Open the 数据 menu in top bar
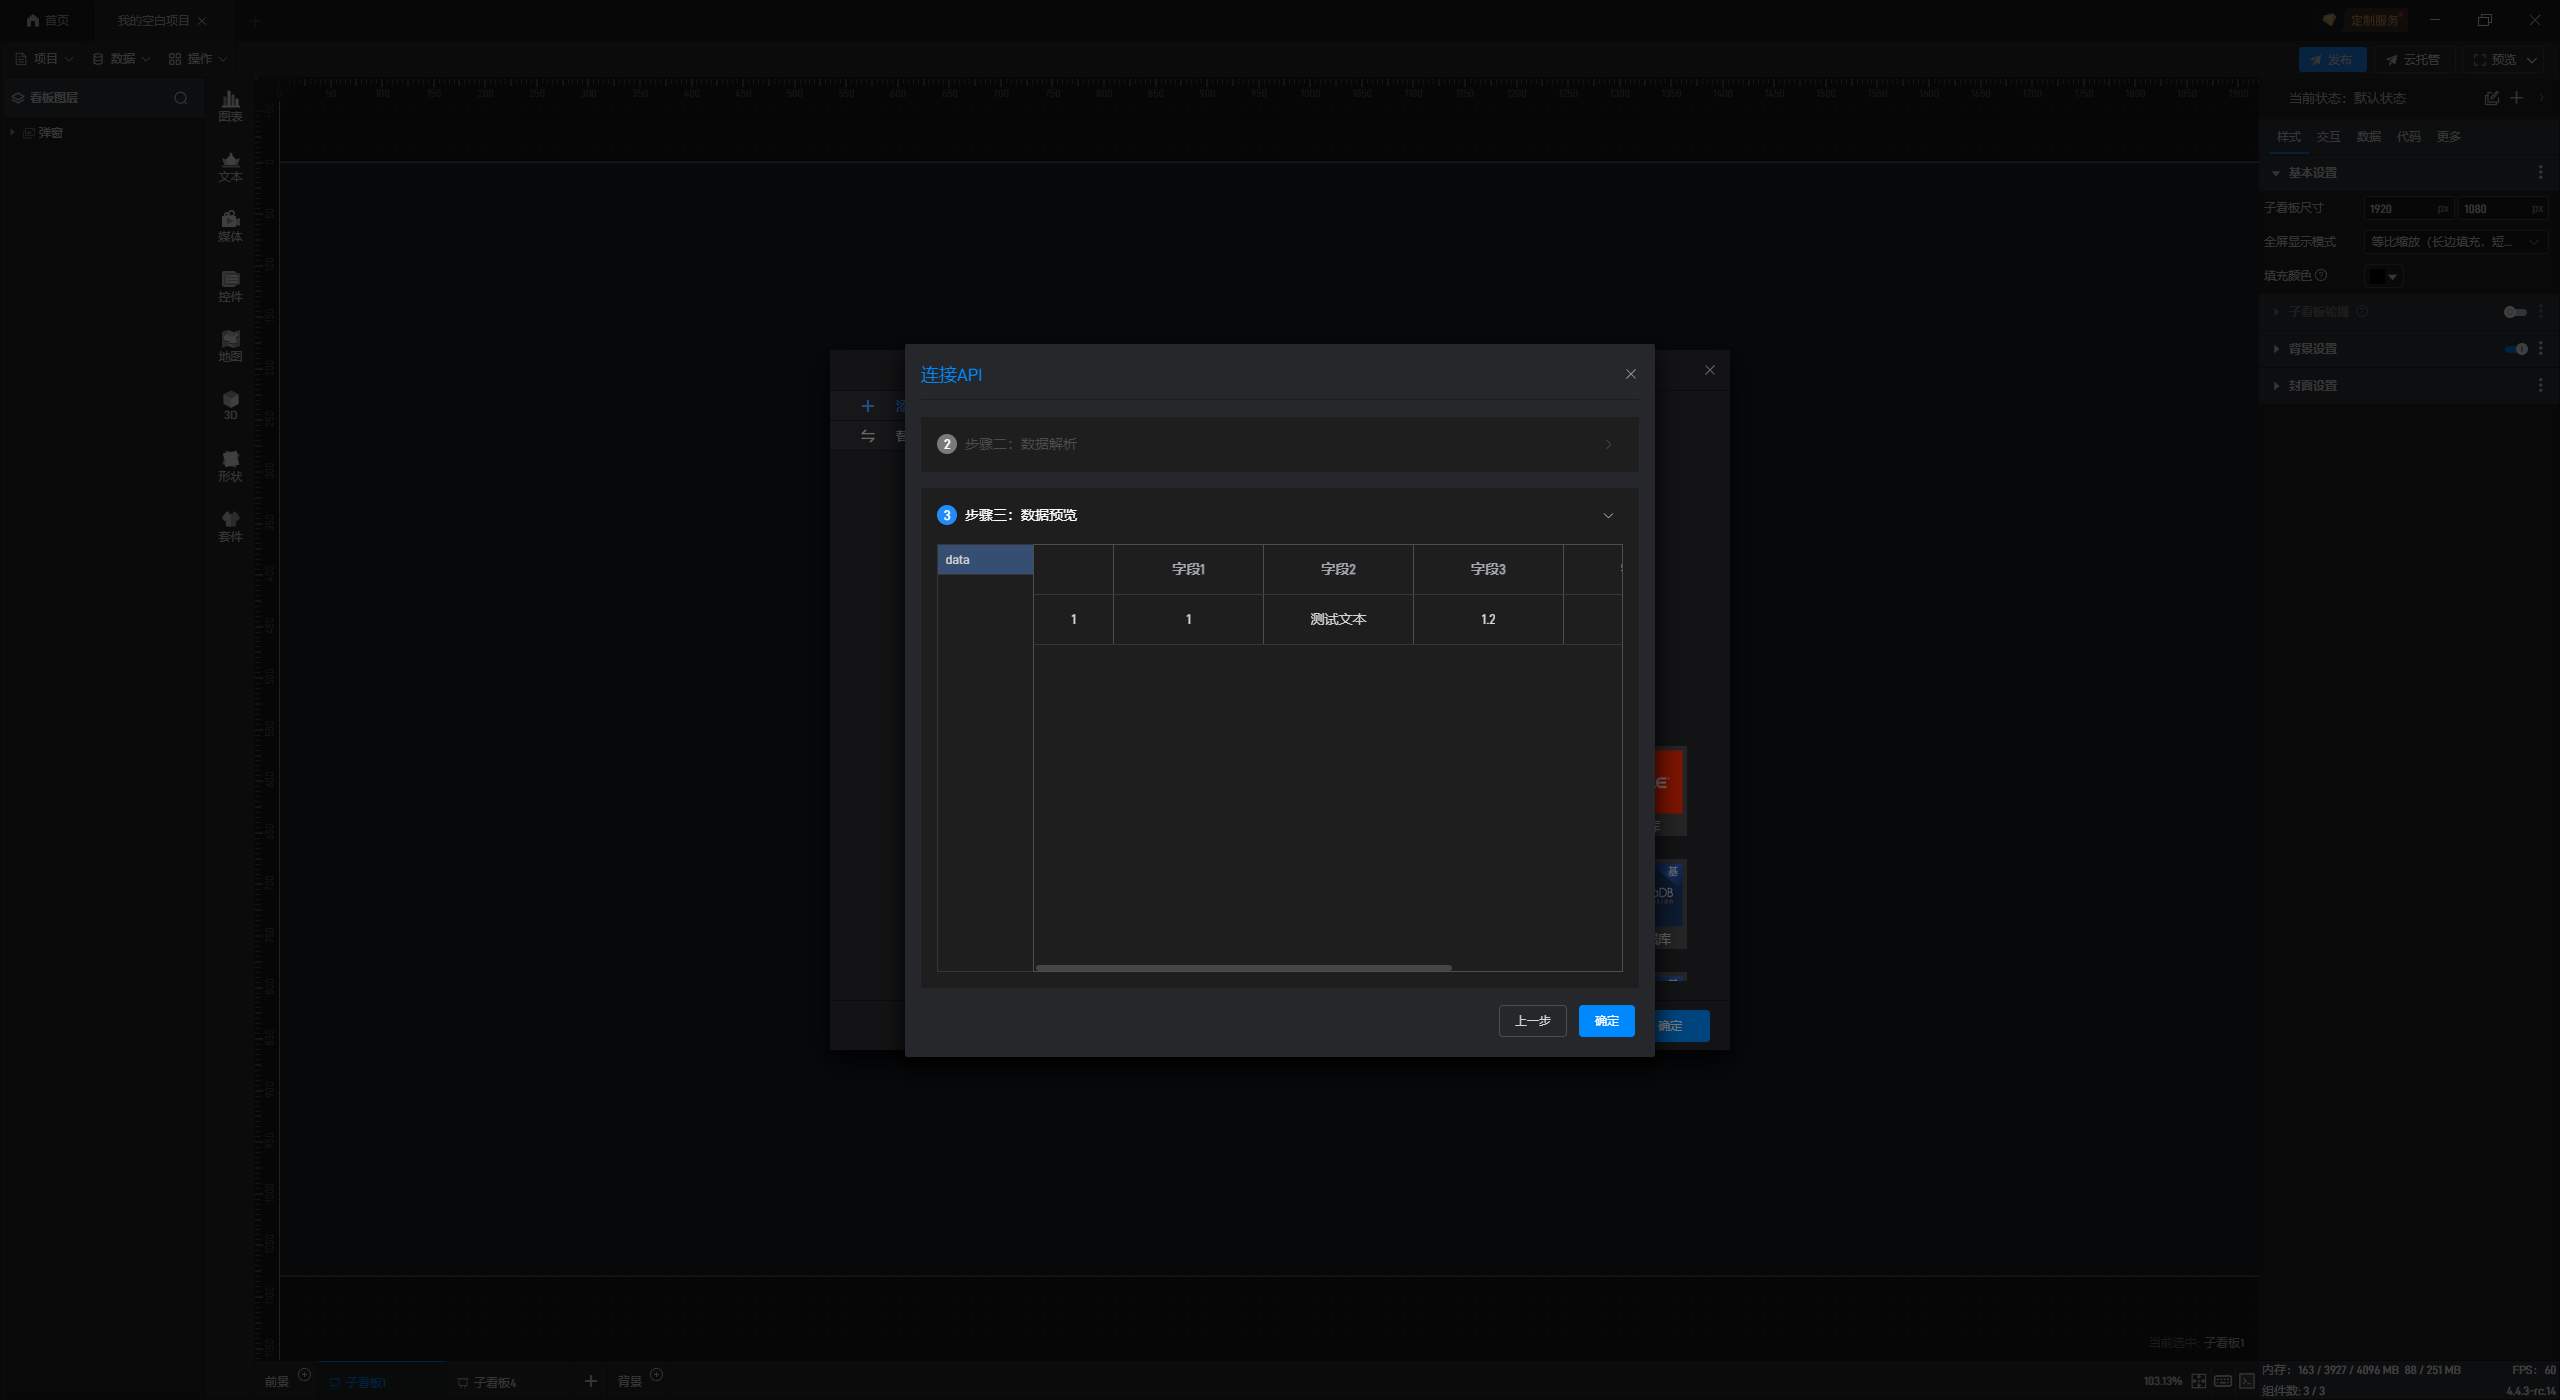This screenshot has height=1400, width=2560. click(x=121, y=59)
